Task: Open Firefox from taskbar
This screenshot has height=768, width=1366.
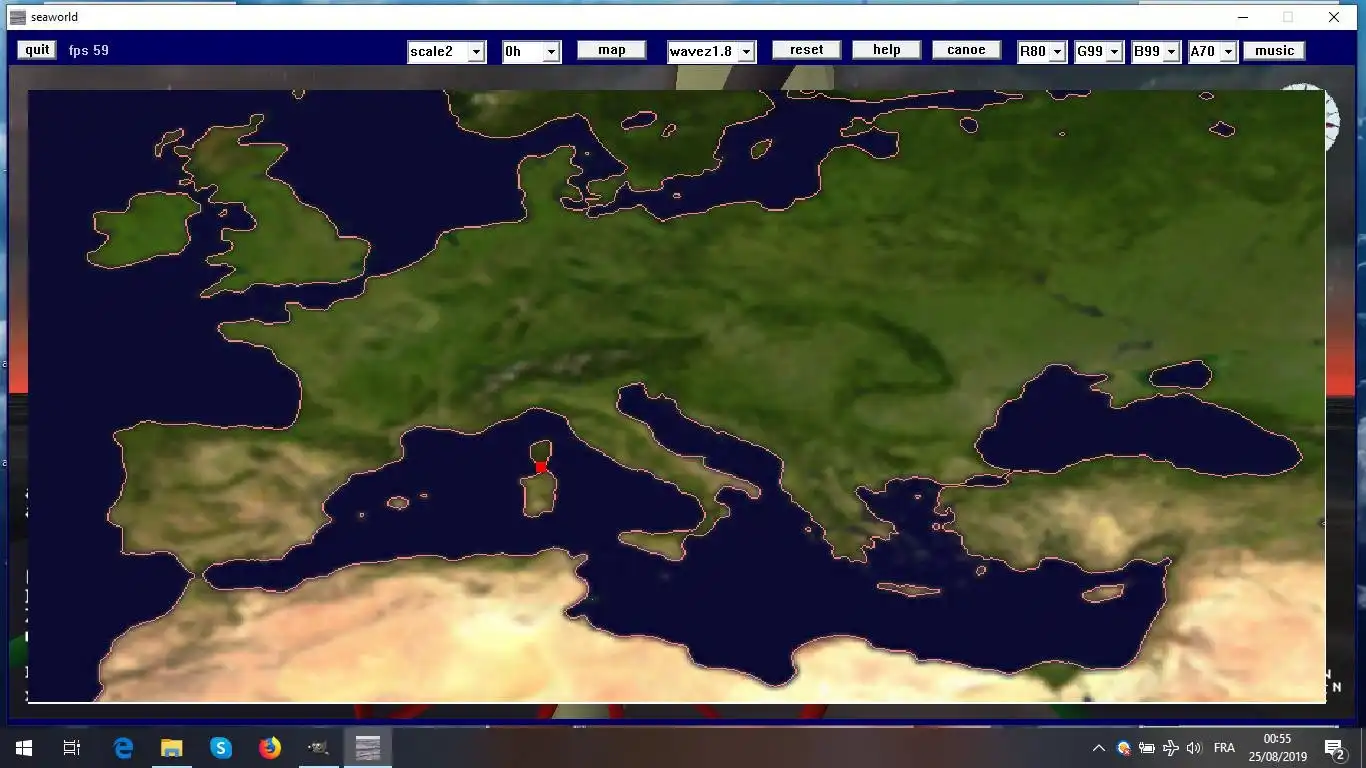Action: click(x=270, y=747)
